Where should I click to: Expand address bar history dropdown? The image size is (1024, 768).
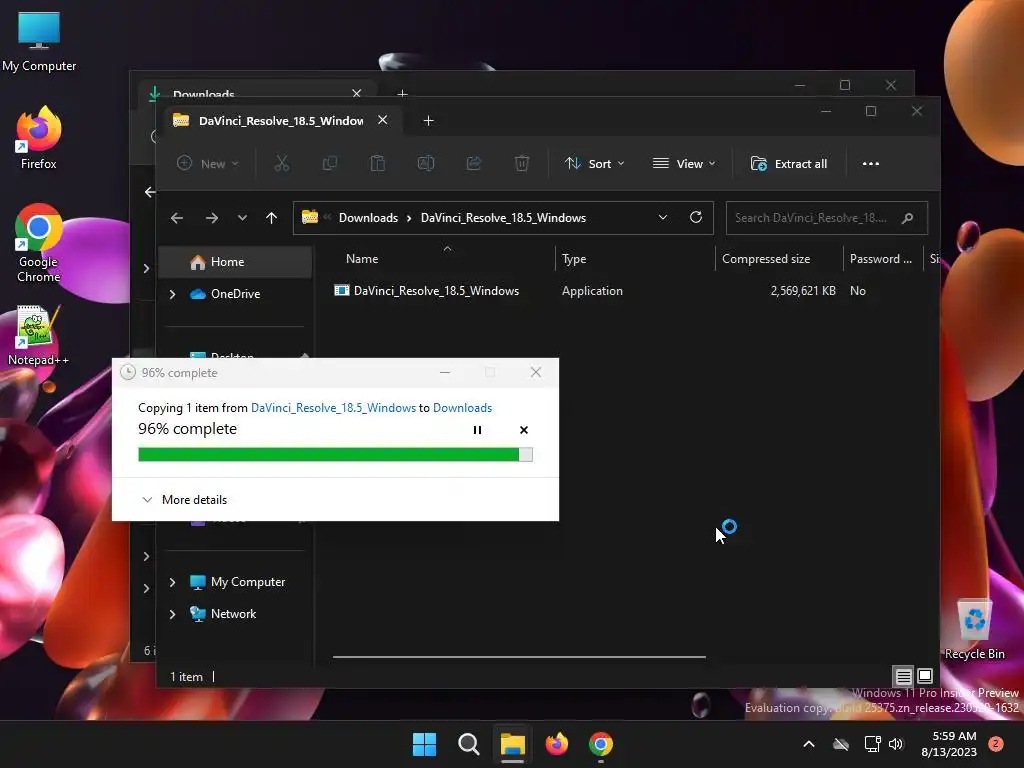click(x=663, y=217)
